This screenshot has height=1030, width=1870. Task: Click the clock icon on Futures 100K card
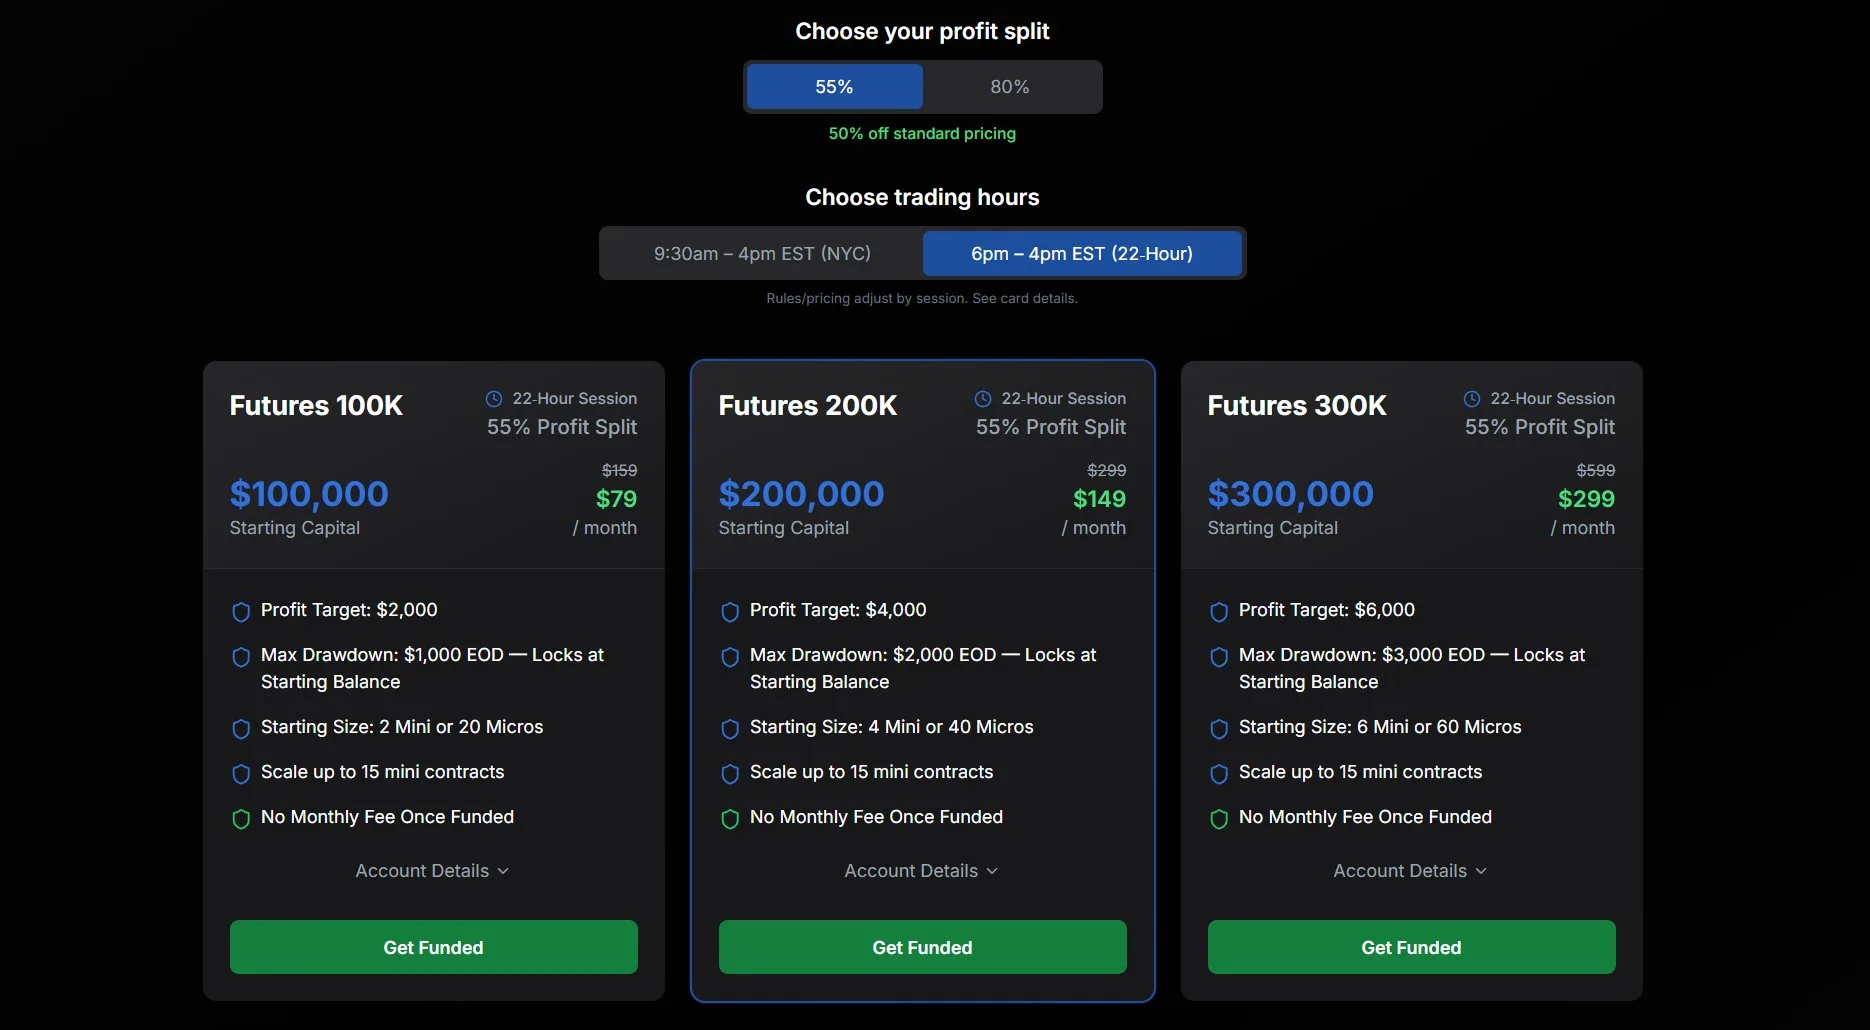pos(494,399)
